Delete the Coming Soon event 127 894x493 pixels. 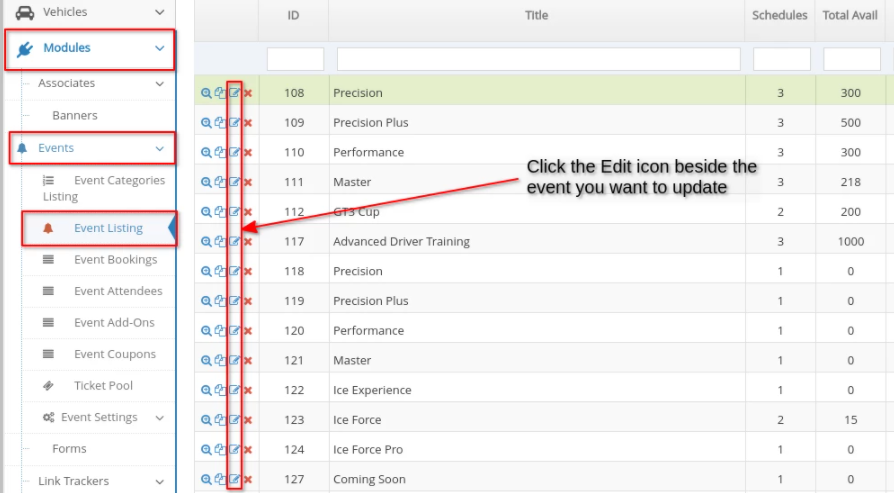(x=248, y=479)
